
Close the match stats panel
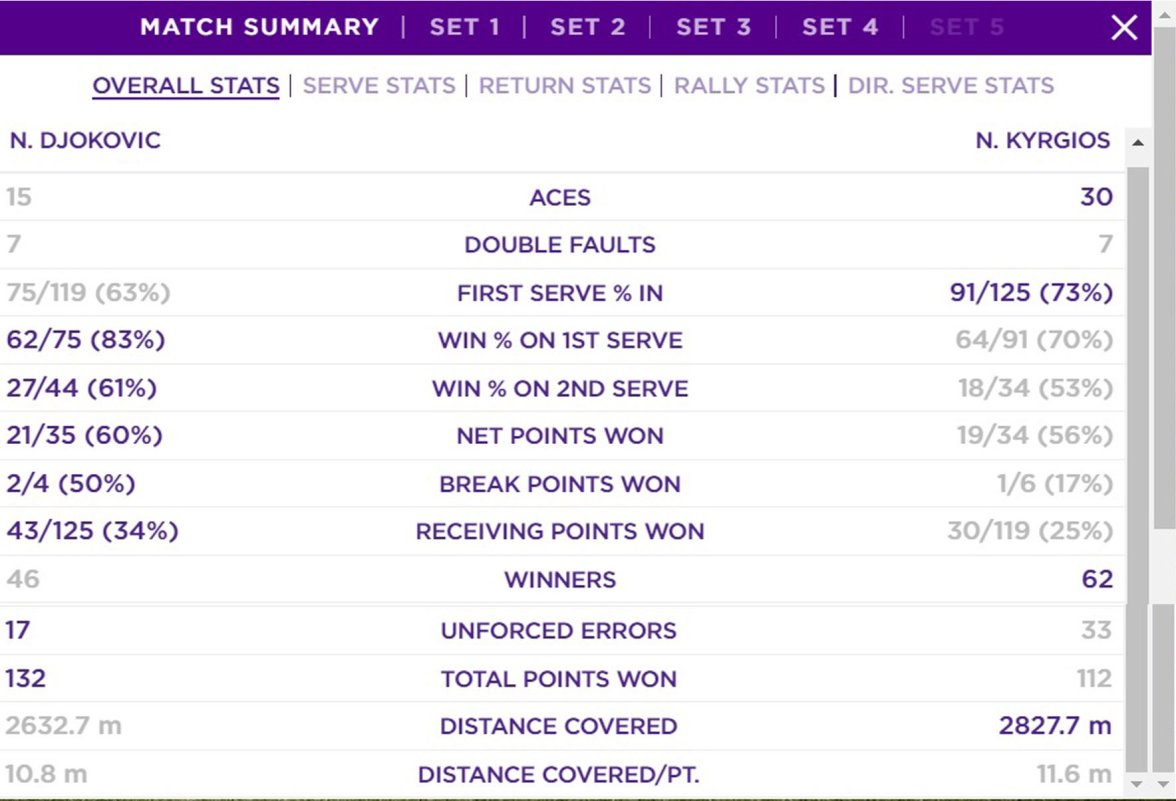[x=1124, y=28]
